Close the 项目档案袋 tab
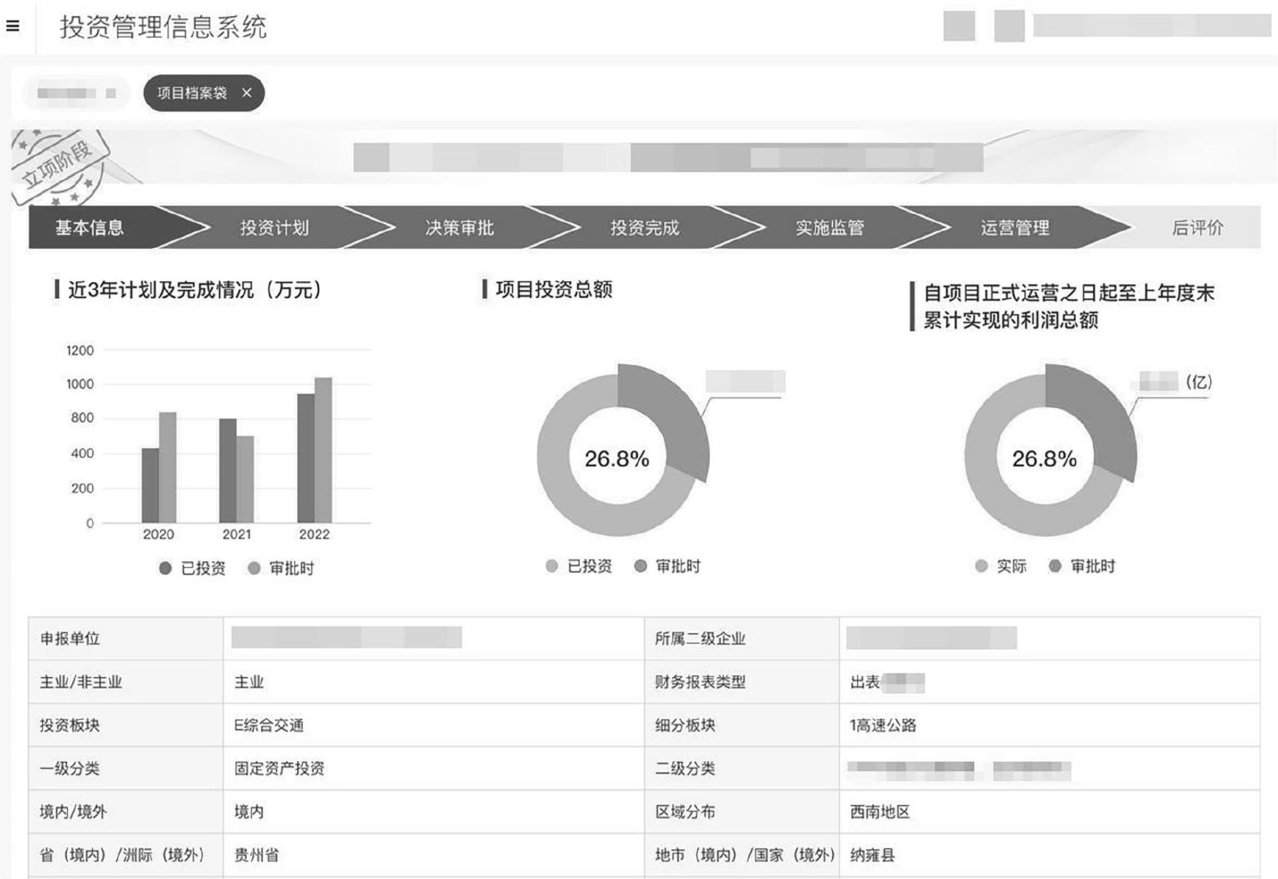Image resolution: width=1278 pixels, height=879 pixels. pyautogui.click(x=247, y=93)
